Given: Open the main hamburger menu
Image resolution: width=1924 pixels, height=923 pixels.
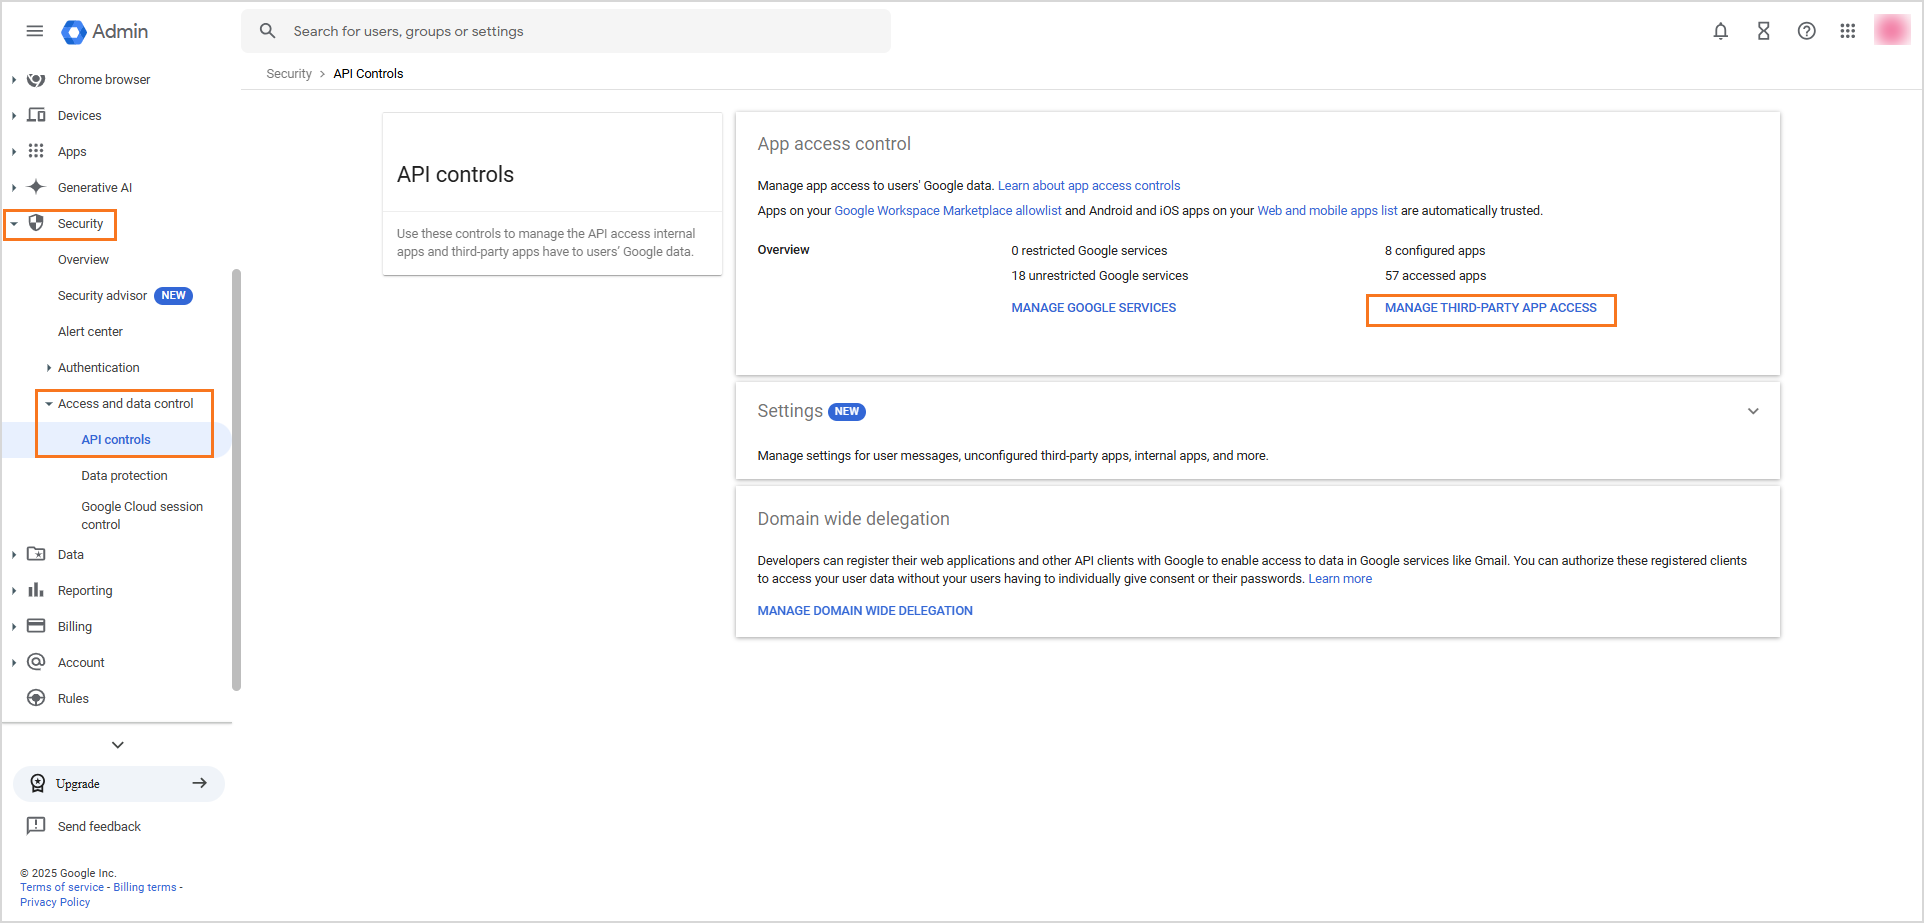Looking at the screenshot, I should pyautogui.click(x=35, y=31).
